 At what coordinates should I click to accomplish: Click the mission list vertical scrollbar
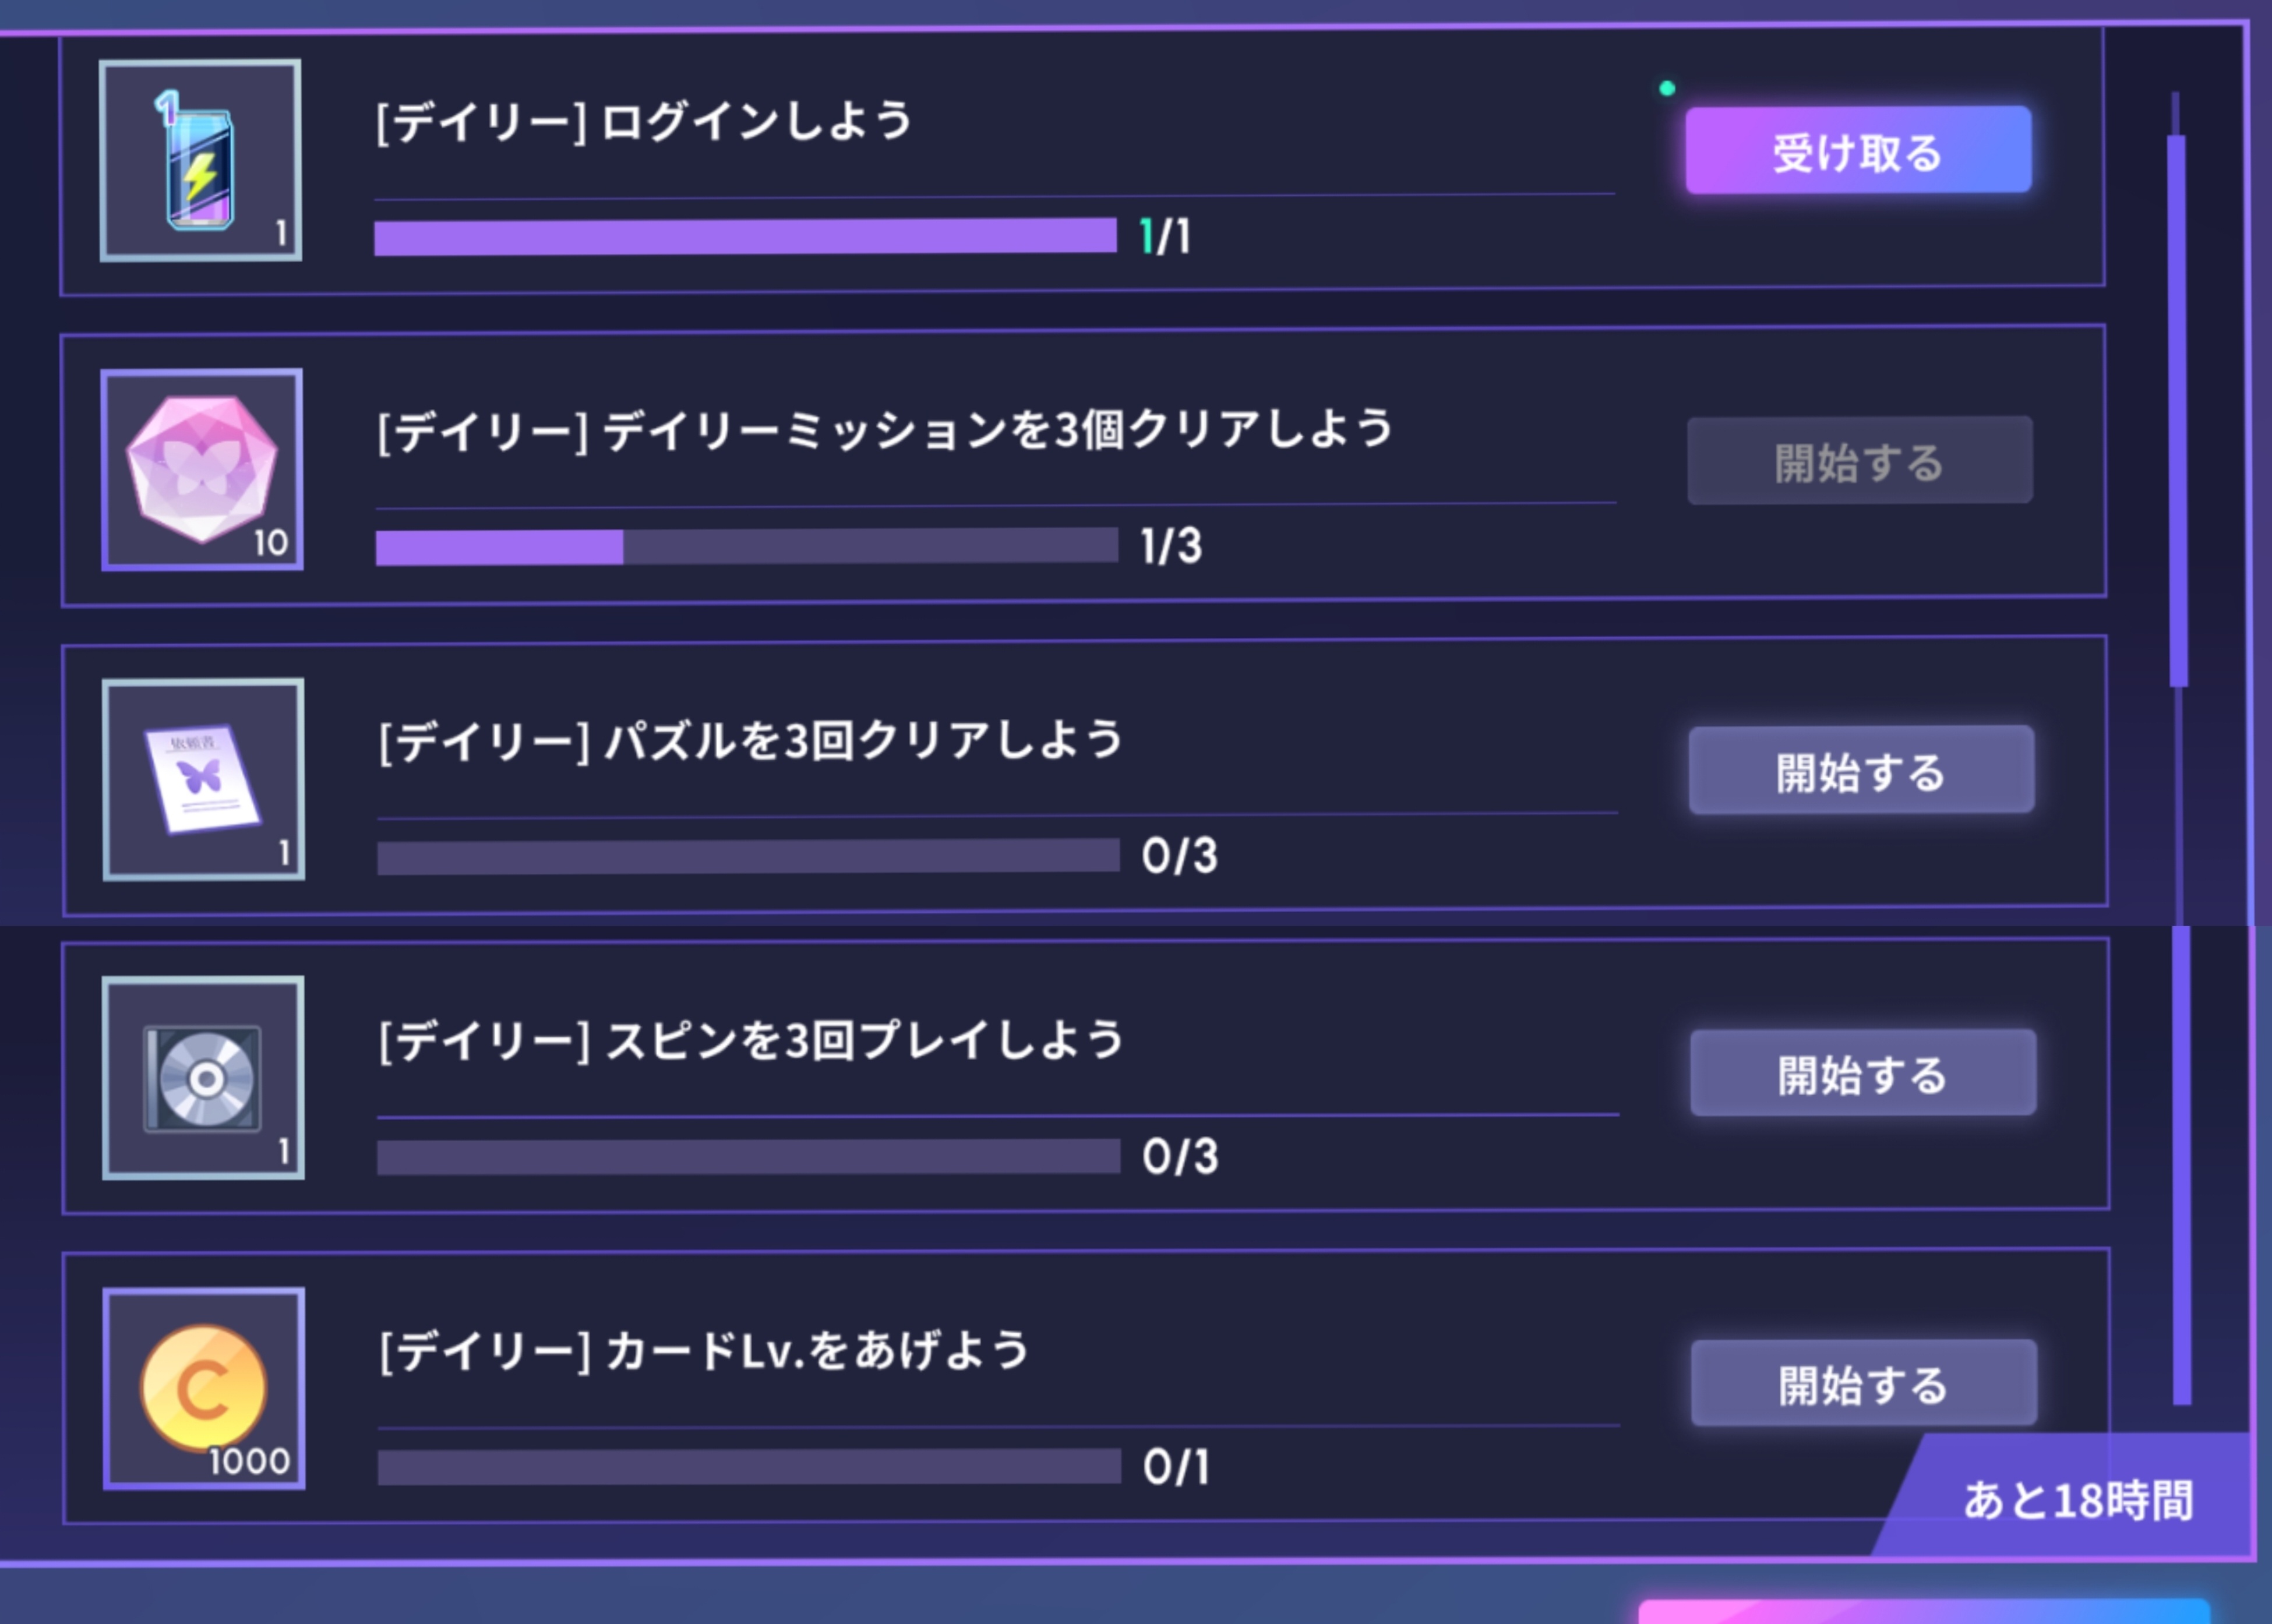tap(2178, 410)
